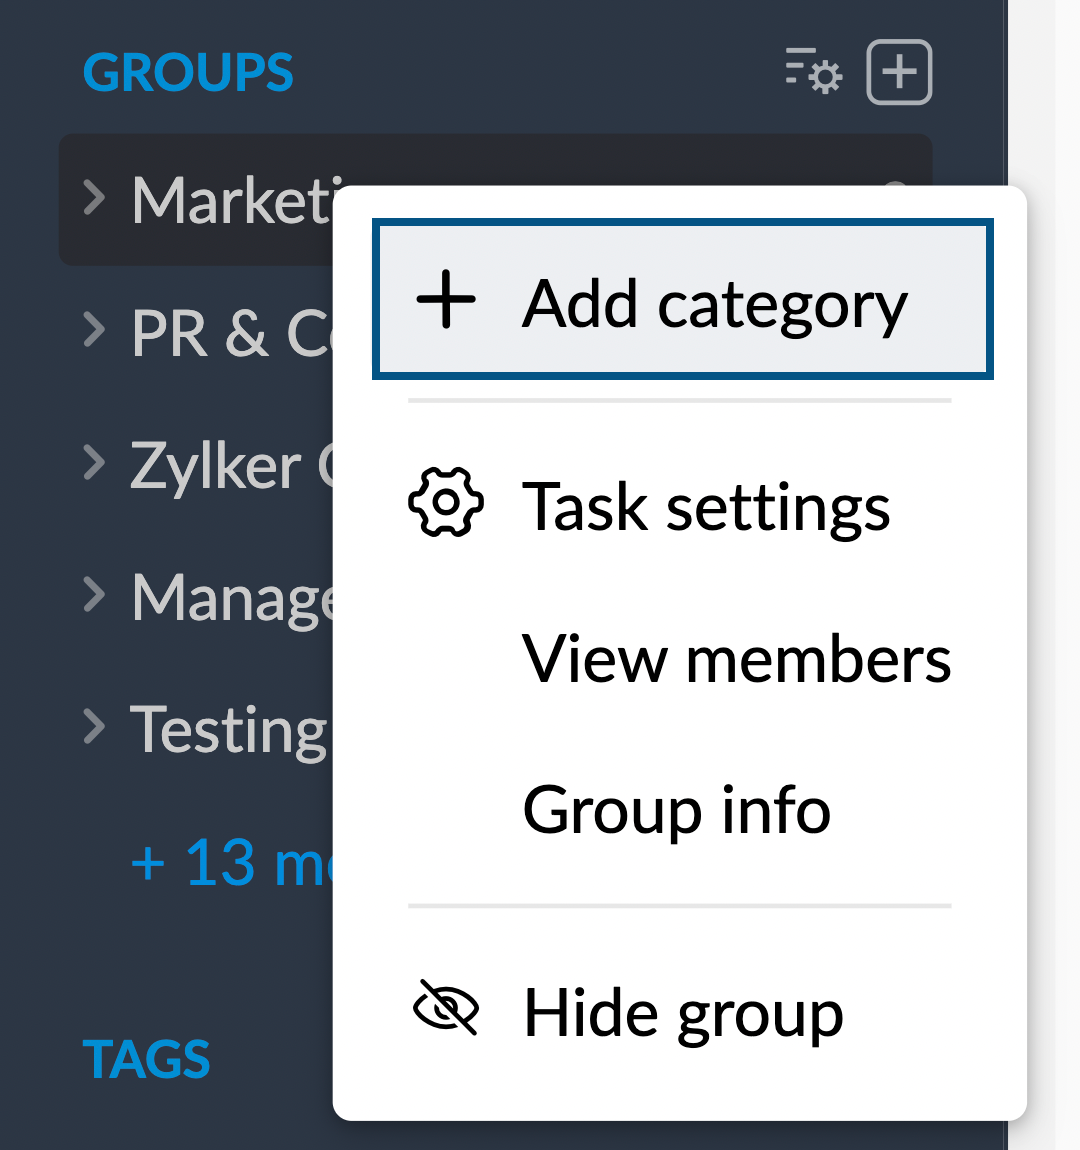This screenshot has height=1150, width=1080.
Task: Click the crossed-eye icon beside Hide group
Action: [x=446, y=1010]
